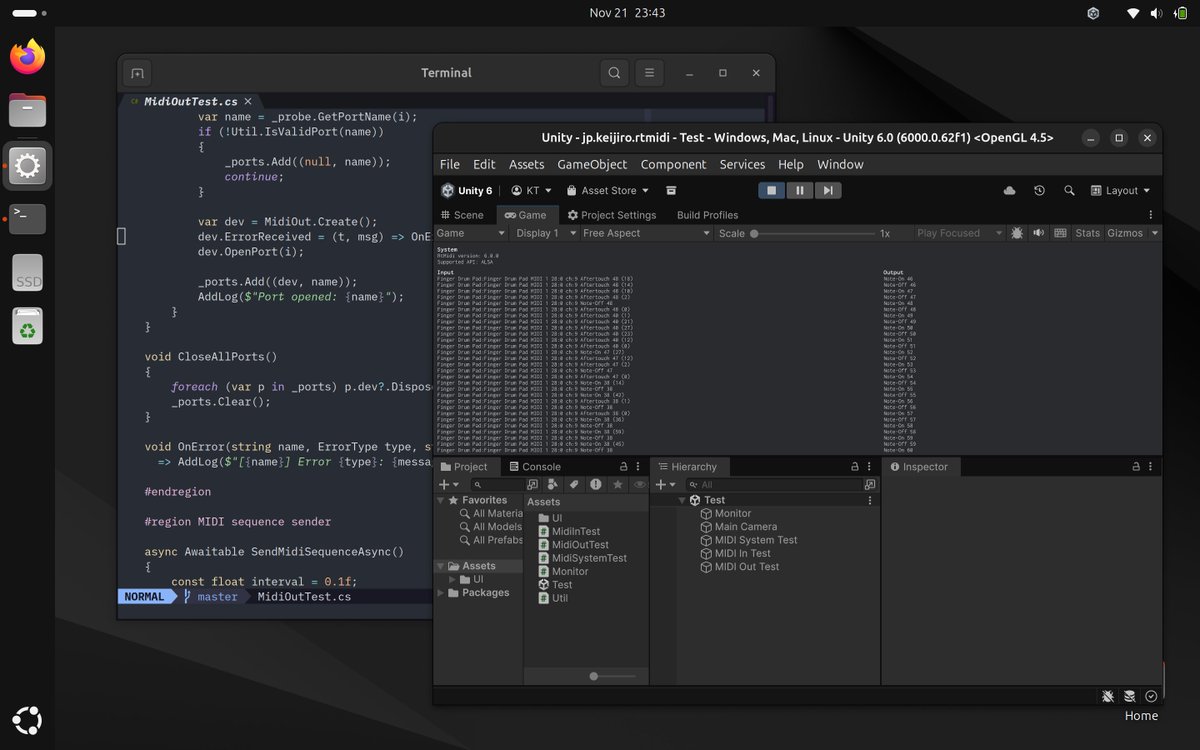
Task: Open Unity Cloud via the cloud icon
Action: [x=1009, y=190]
